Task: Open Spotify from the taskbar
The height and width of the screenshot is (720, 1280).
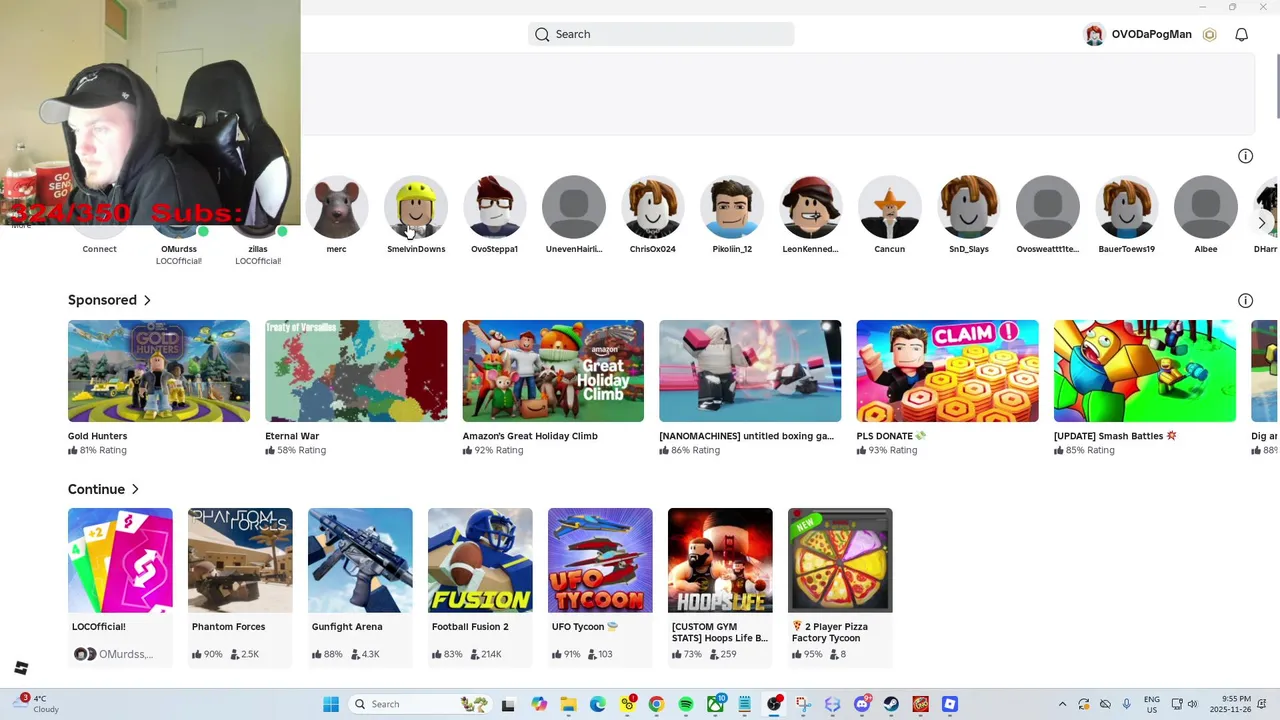Action: pos(686,704)
